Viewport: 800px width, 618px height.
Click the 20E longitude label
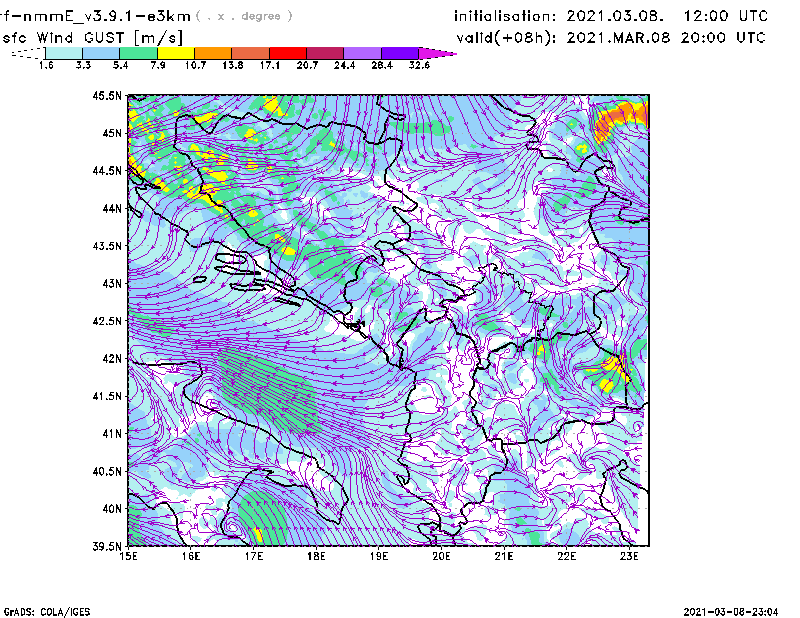point(441,556)
